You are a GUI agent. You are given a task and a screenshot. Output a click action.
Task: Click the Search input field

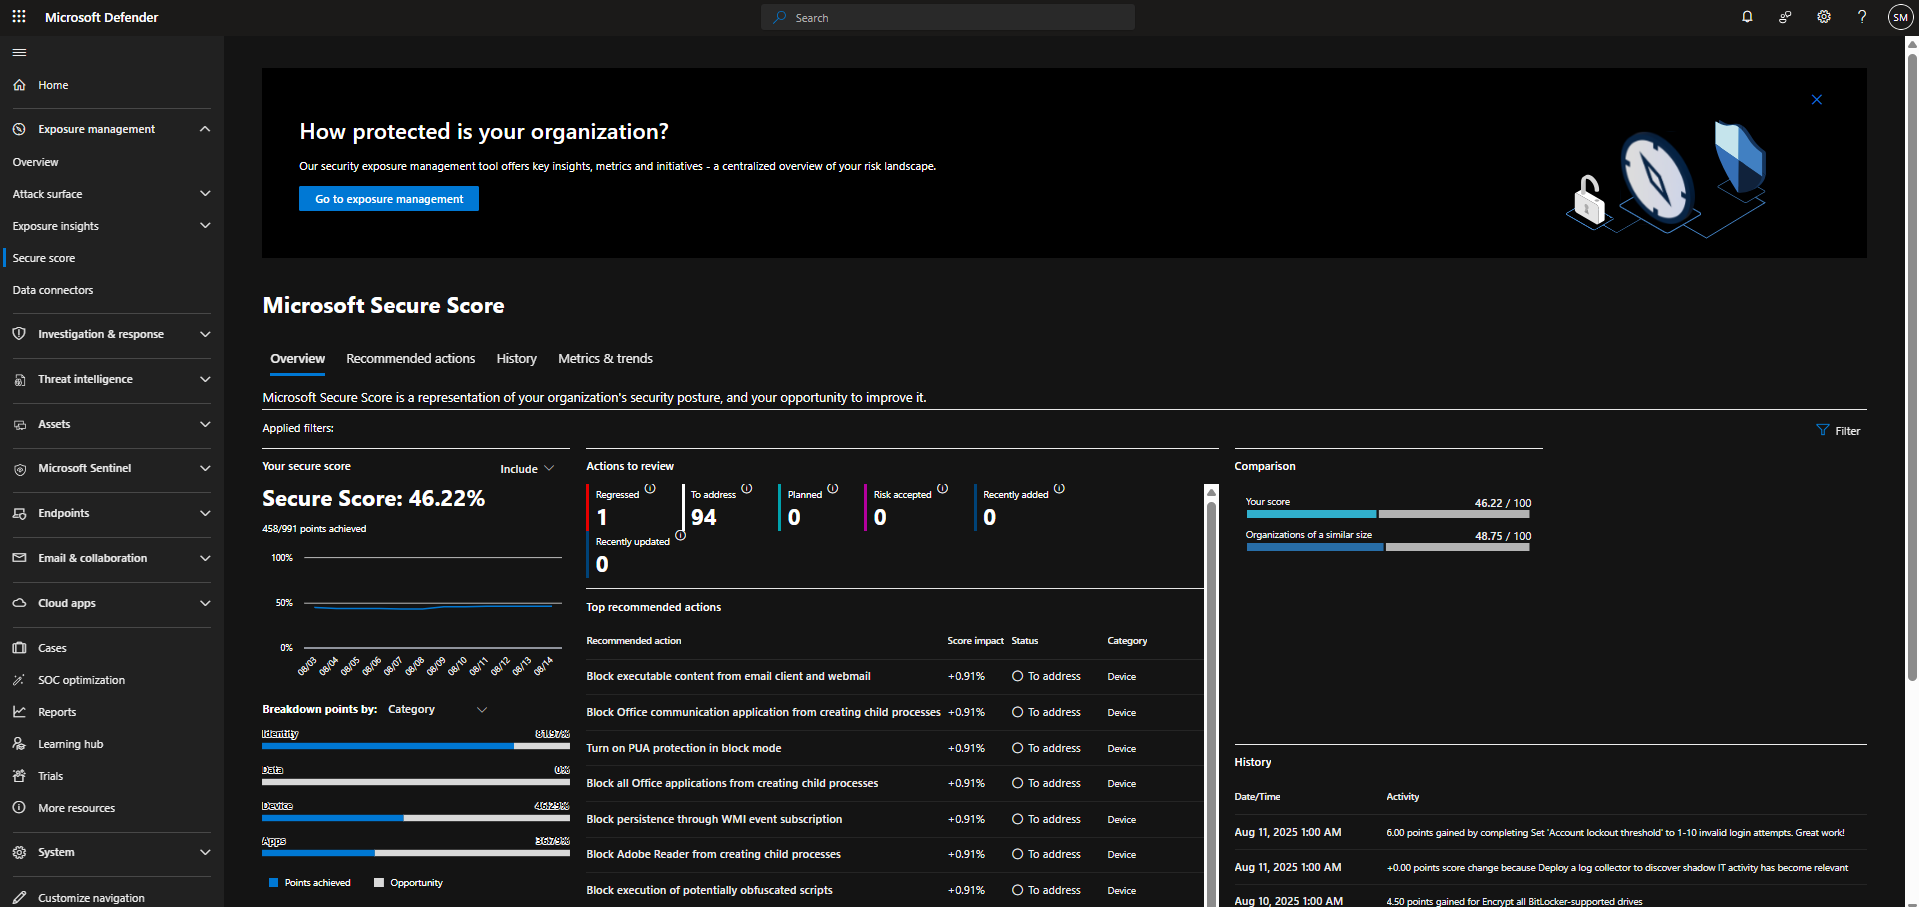948,17
